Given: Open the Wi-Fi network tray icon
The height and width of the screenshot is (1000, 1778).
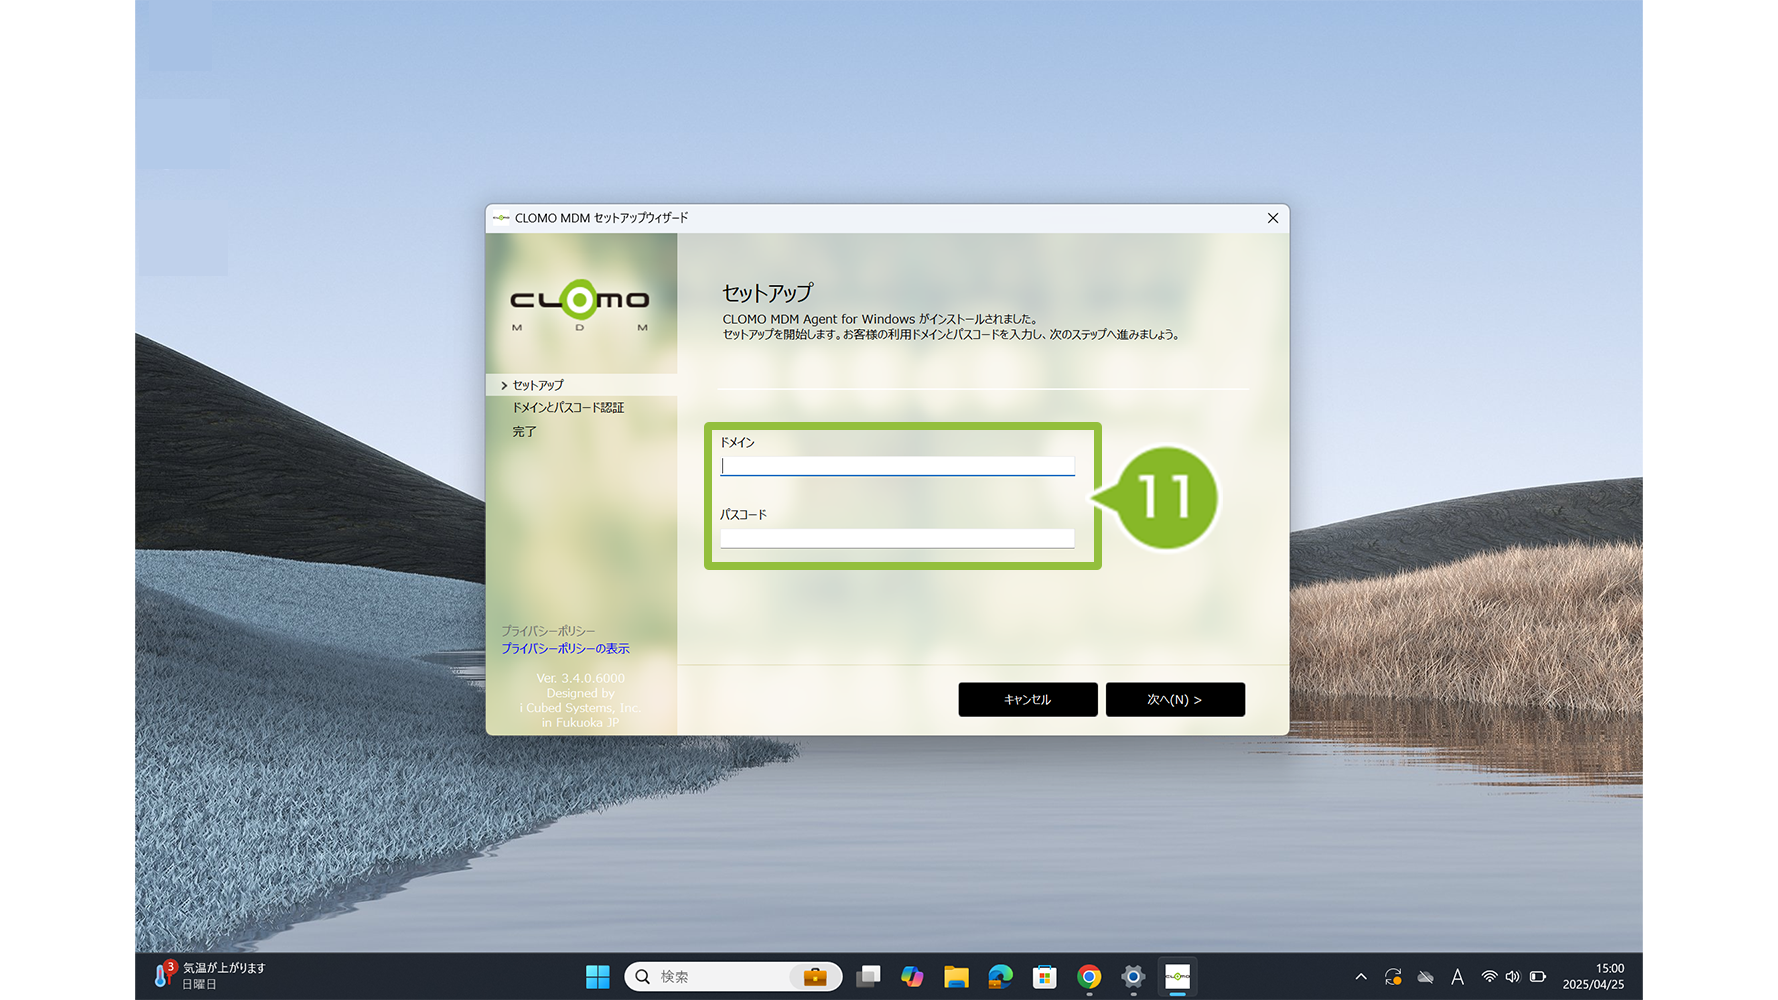Looking at the screenshot, I should [1489, 977].
